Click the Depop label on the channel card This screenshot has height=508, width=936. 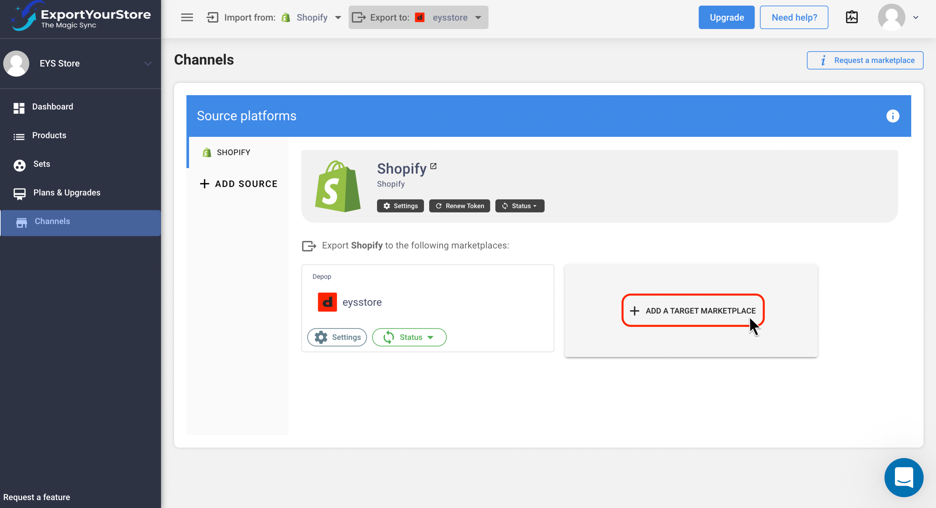tap(322, 276)
